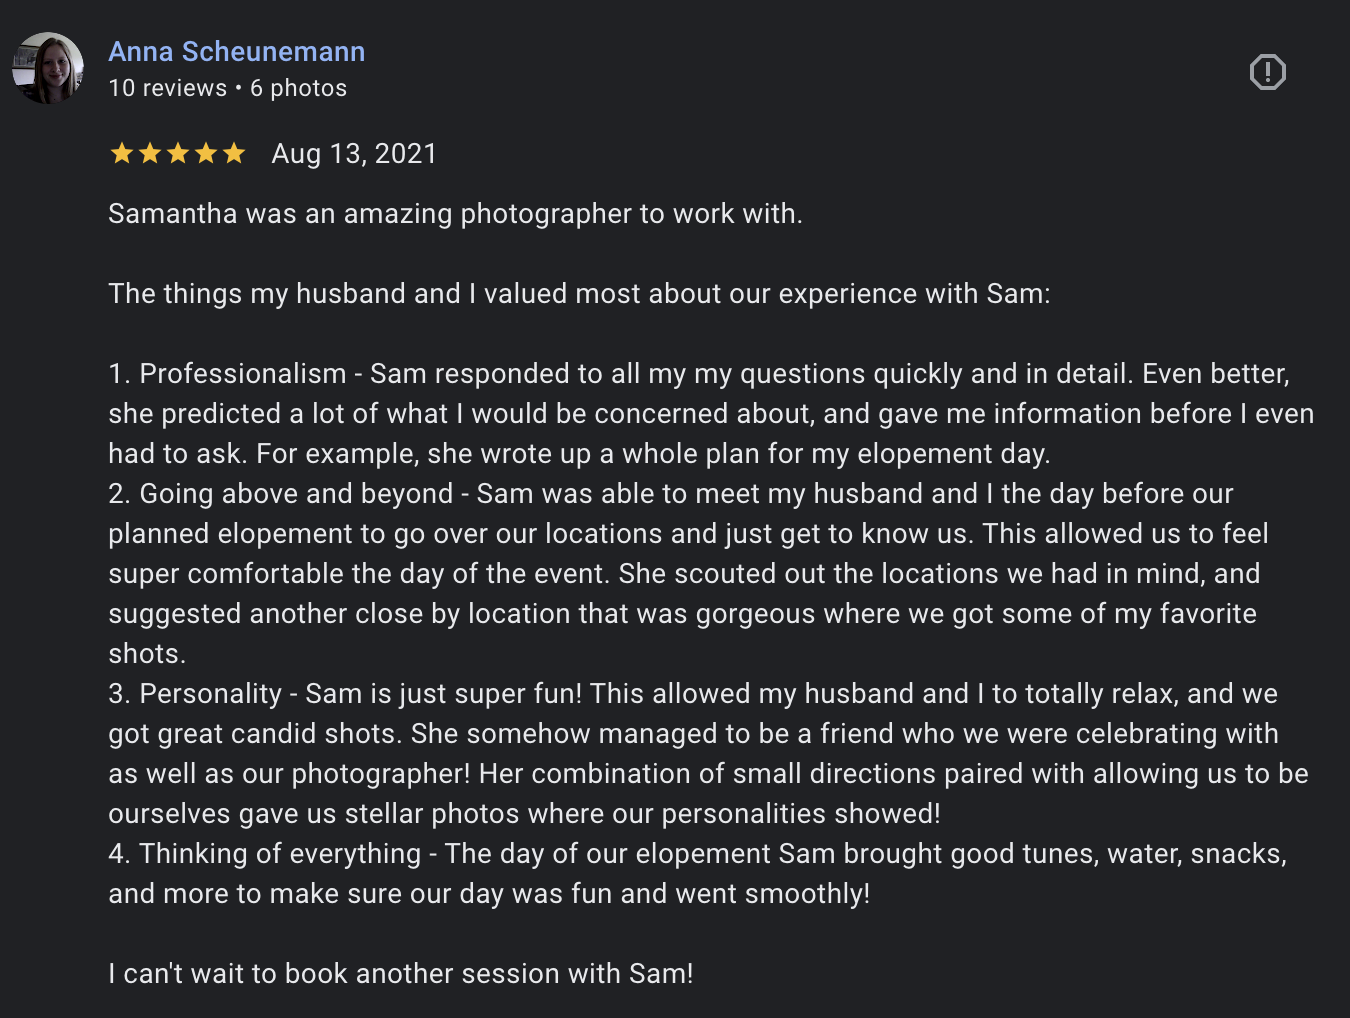This screenshot has width=1350, height=1018.
Task: Click the "2. Going above and beyond" text
Action: click(x=281, y=494)
